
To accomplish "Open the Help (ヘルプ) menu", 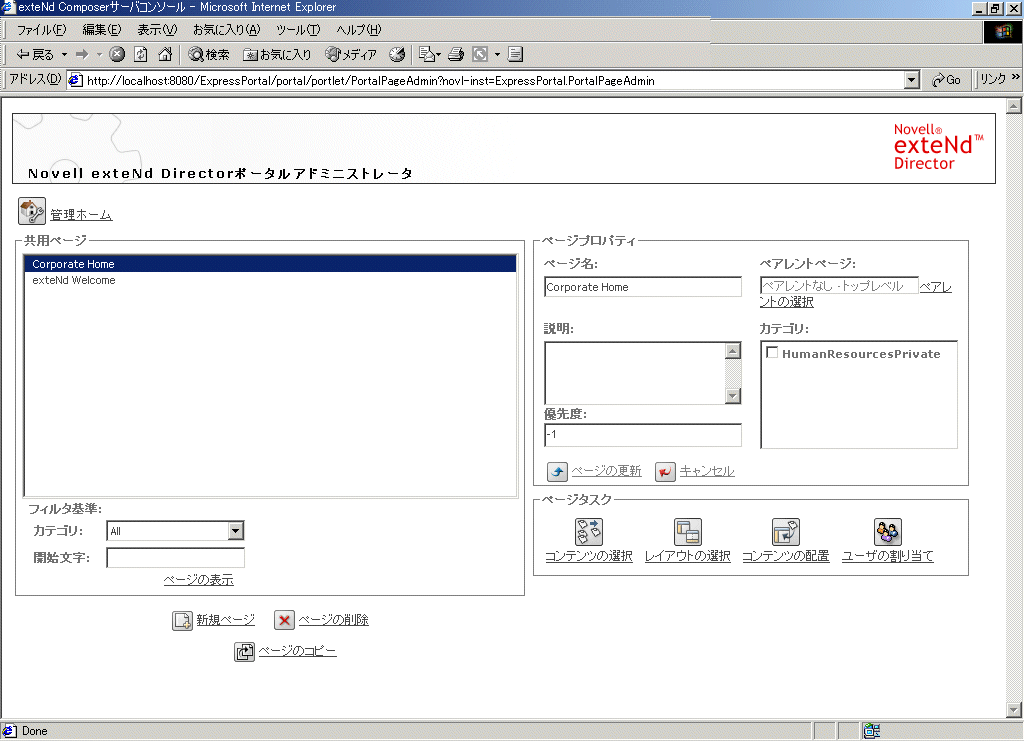I will click(359, 30).
